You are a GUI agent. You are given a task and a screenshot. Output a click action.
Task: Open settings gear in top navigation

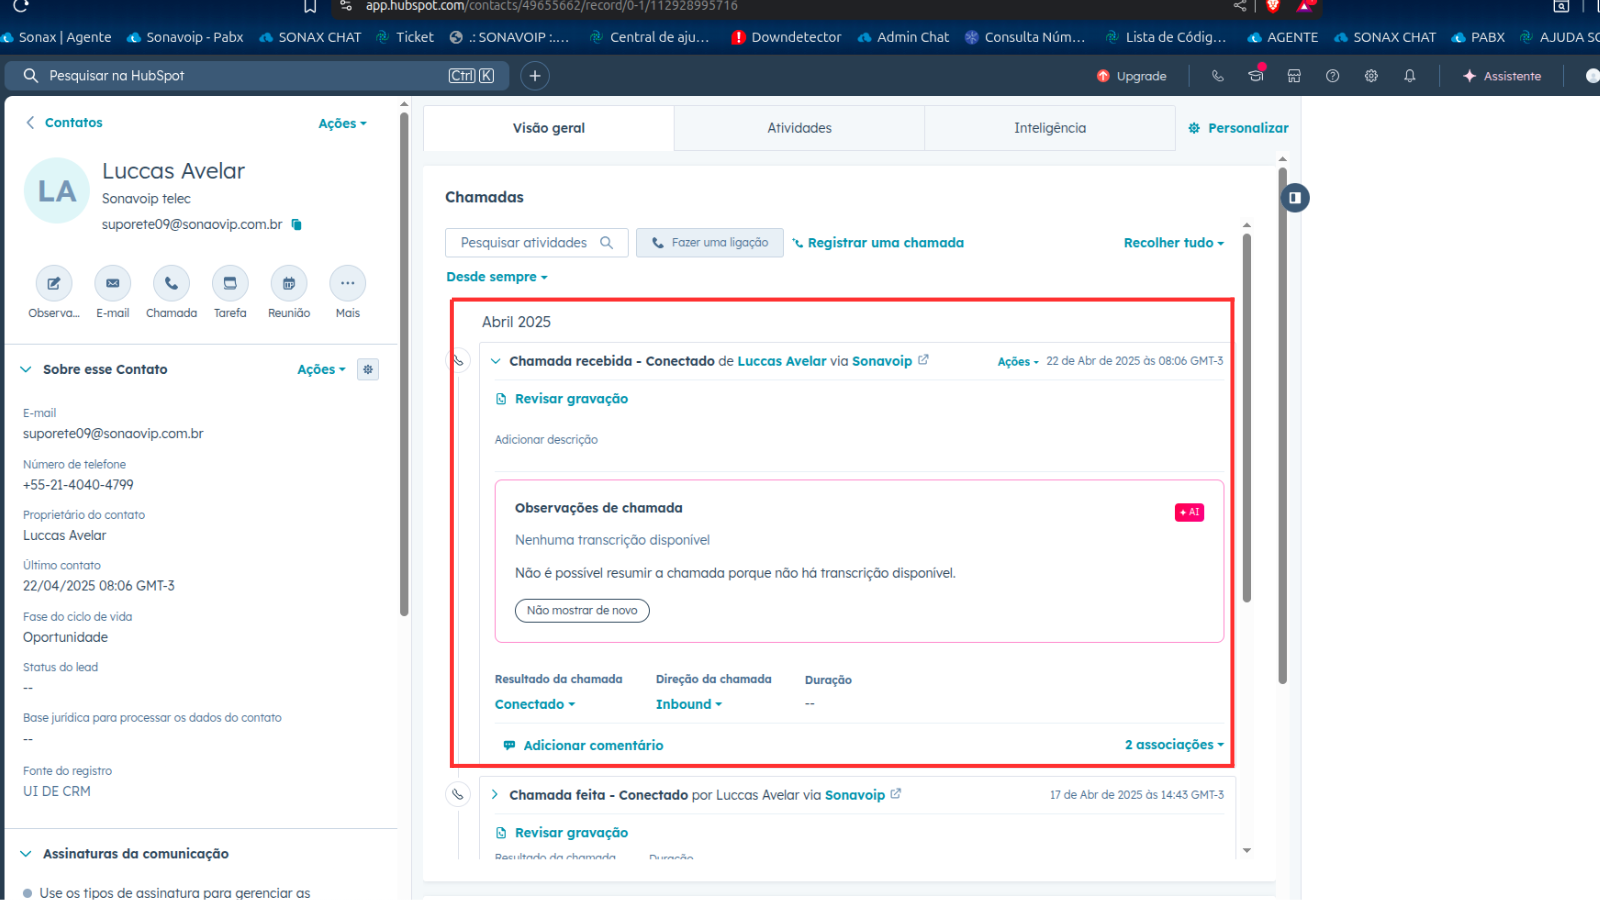(1371, 76)
